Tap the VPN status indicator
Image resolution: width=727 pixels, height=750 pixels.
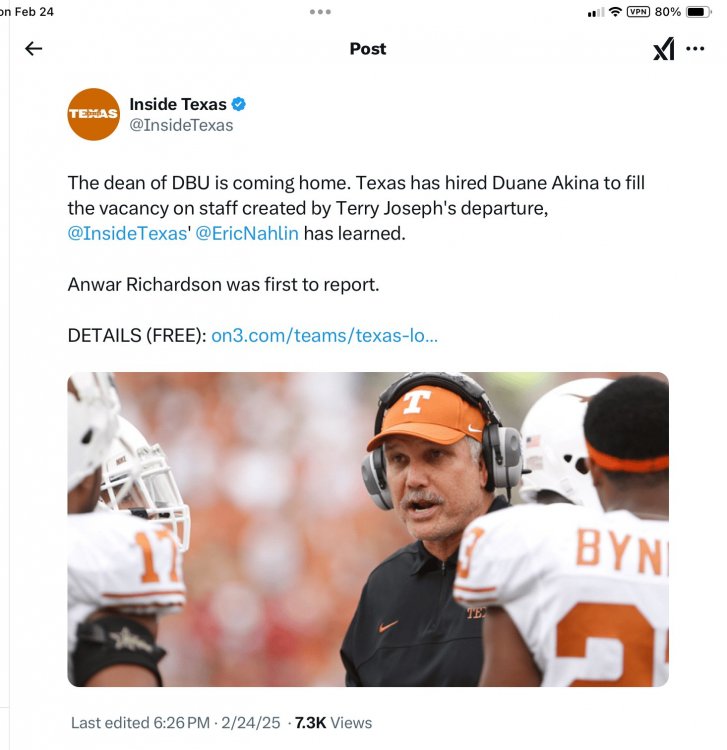point(639,11)
